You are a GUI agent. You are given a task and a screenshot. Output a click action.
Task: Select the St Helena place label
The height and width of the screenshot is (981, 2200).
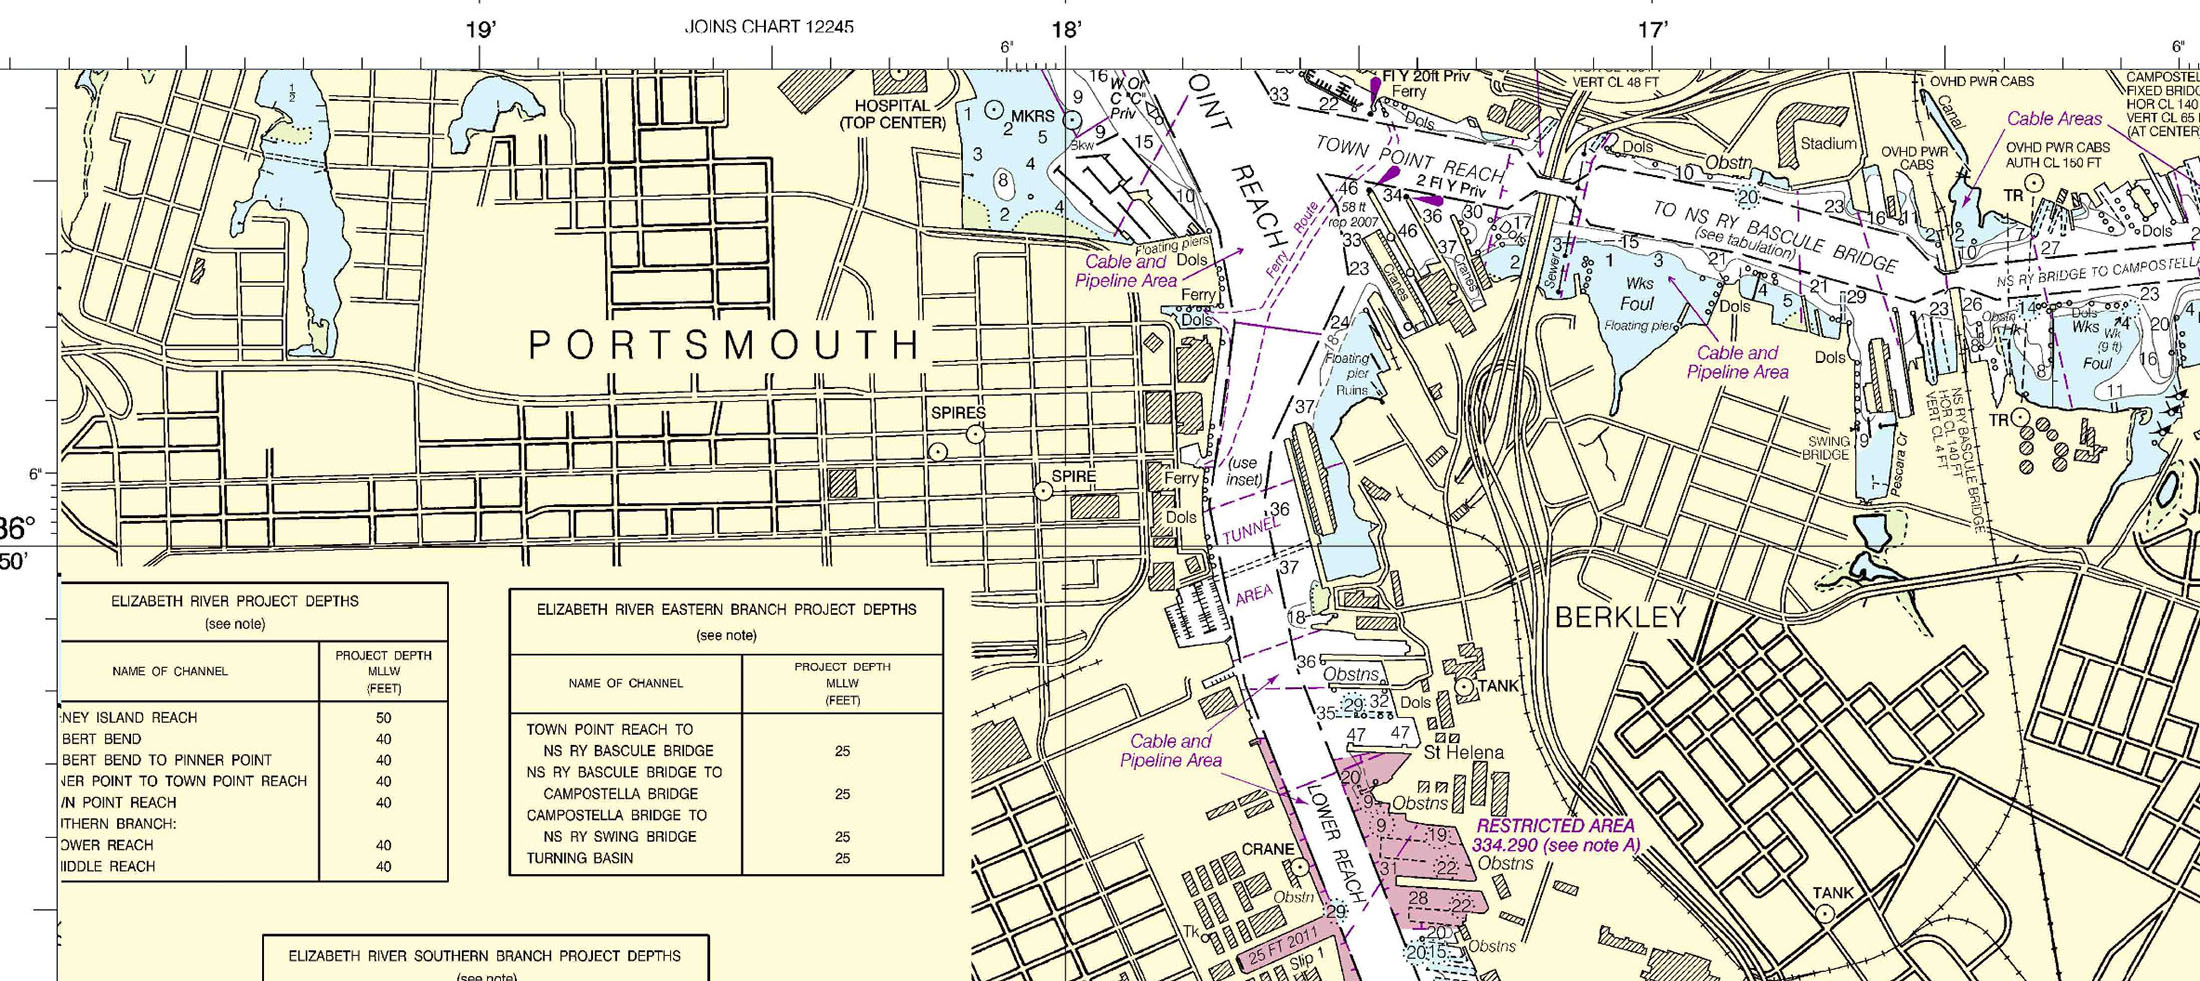(1463, 752)
